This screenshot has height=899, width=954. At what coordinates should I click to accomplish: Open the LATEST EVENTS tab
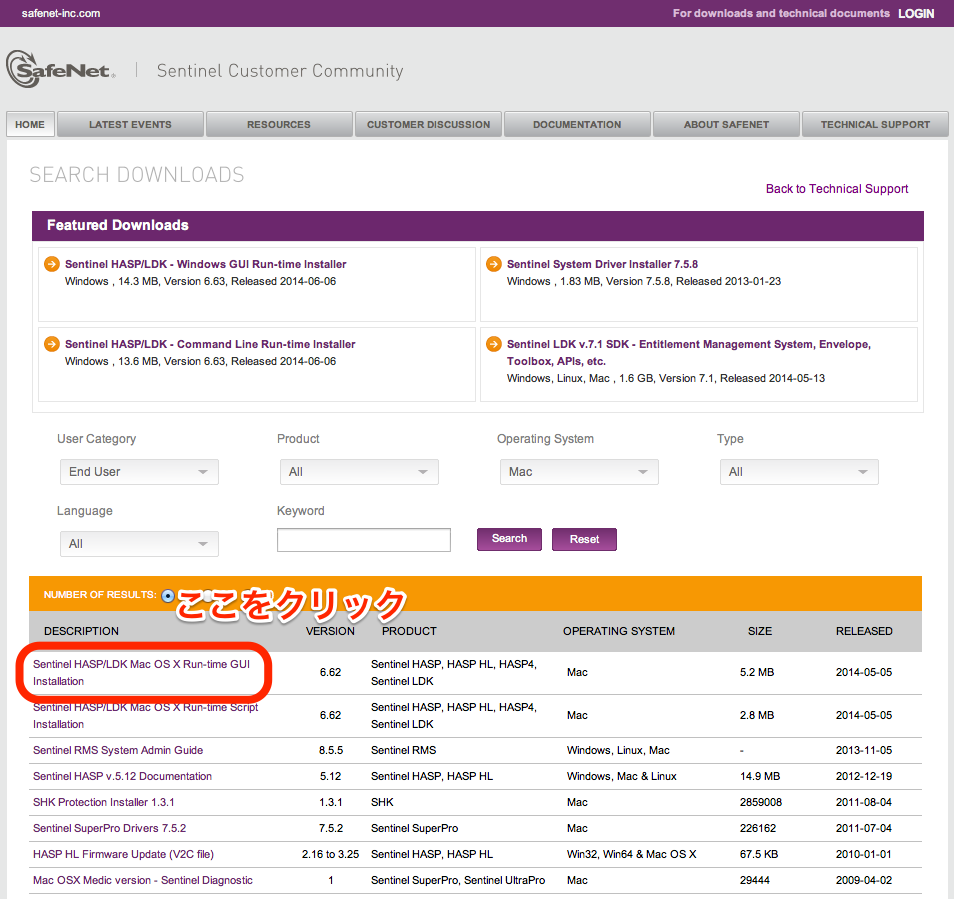click(x=130, y=124)
